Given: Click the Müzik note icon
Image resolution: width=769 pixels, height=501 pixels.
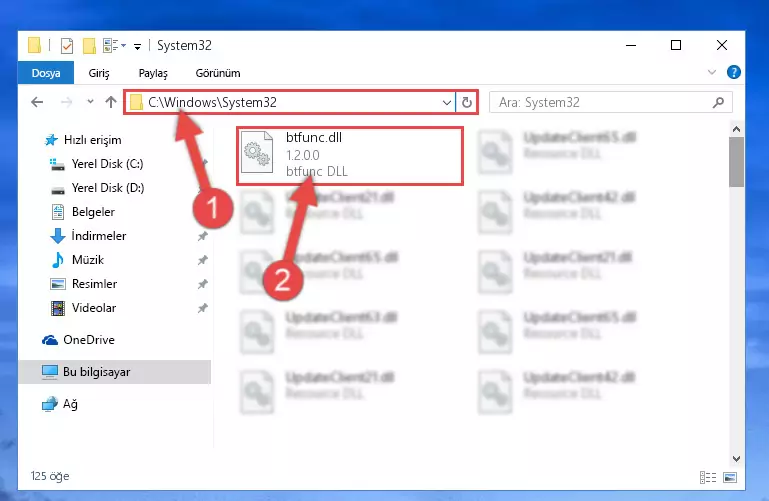Looking at the screenshot, I should pyautogui.click(x=57, y=260).
